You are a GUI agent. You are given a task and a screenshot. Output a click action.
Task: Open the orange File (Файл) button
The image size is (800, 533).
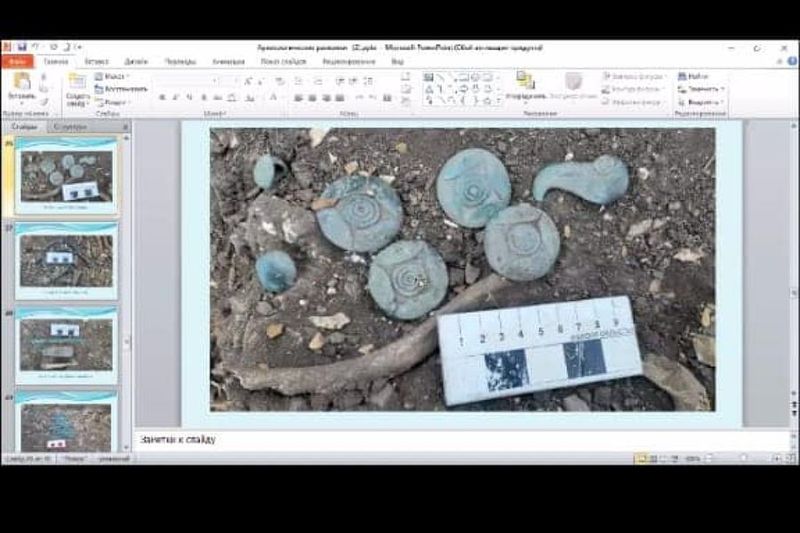tap(16, 61)
